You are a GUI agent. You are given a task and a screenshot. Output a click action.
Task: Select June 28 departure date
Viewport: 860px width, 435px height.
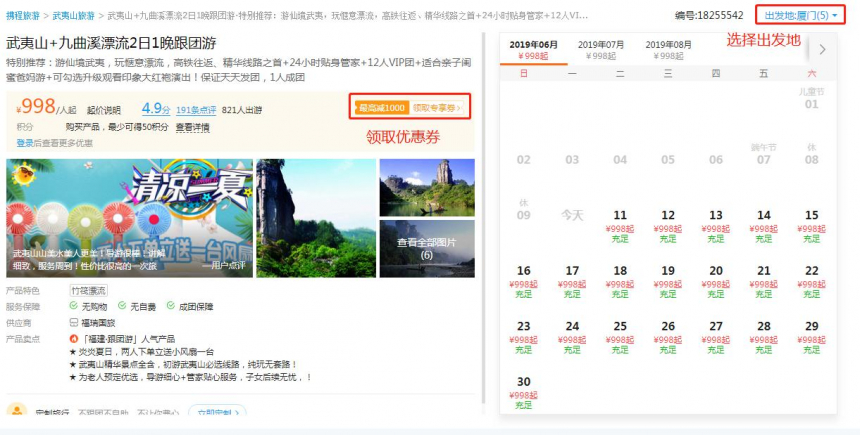point(763,337)
